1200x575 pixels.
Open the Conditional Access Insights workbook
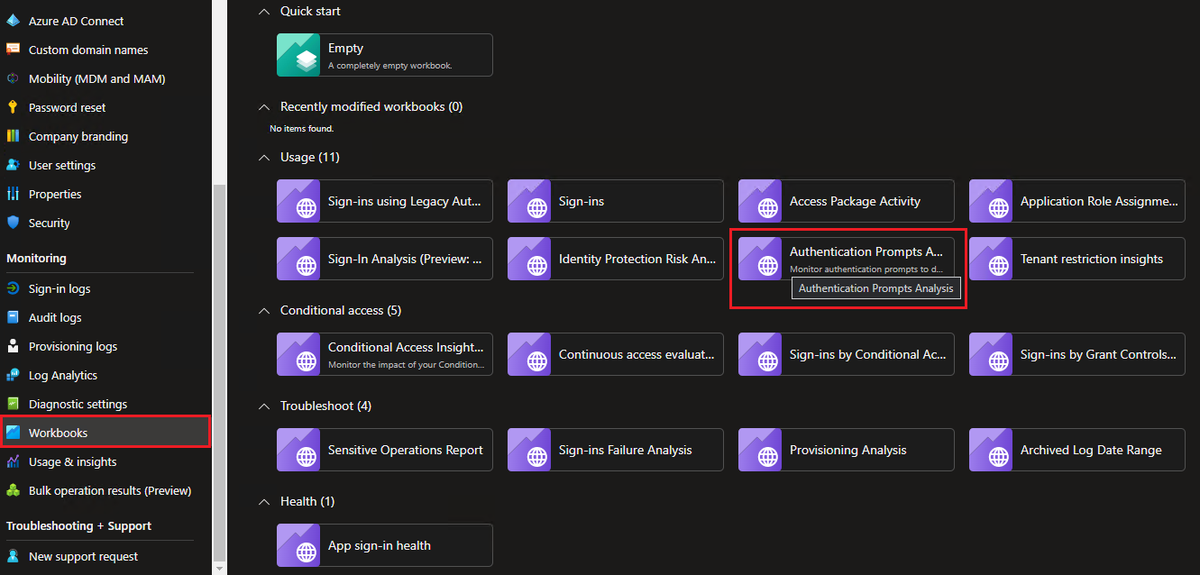coord(385,354)
